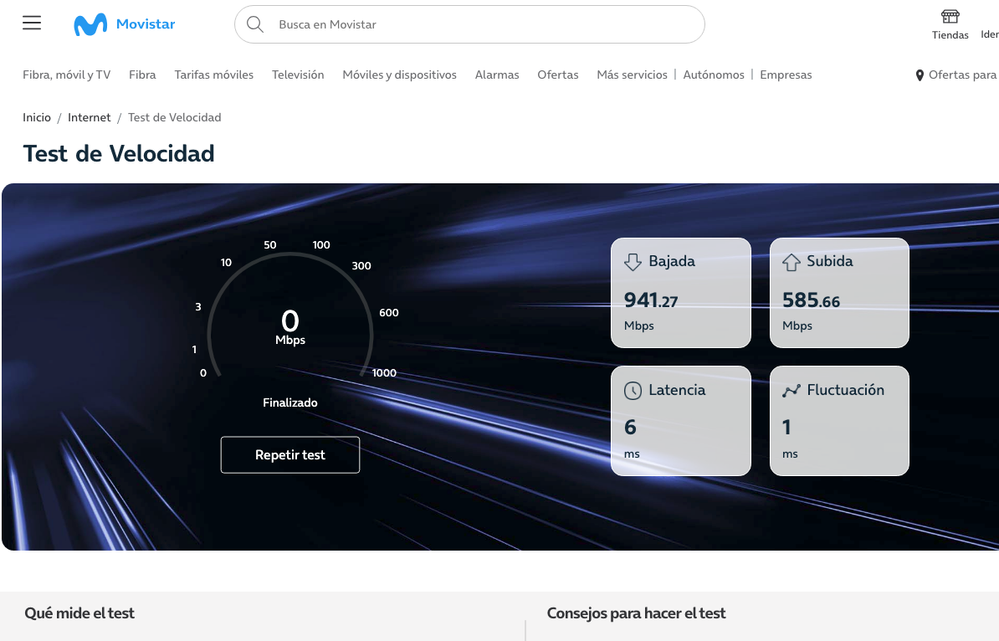The image size is (999, 641).
Task: Expand the Más servicios menu
Action: [x=631, y=75]
